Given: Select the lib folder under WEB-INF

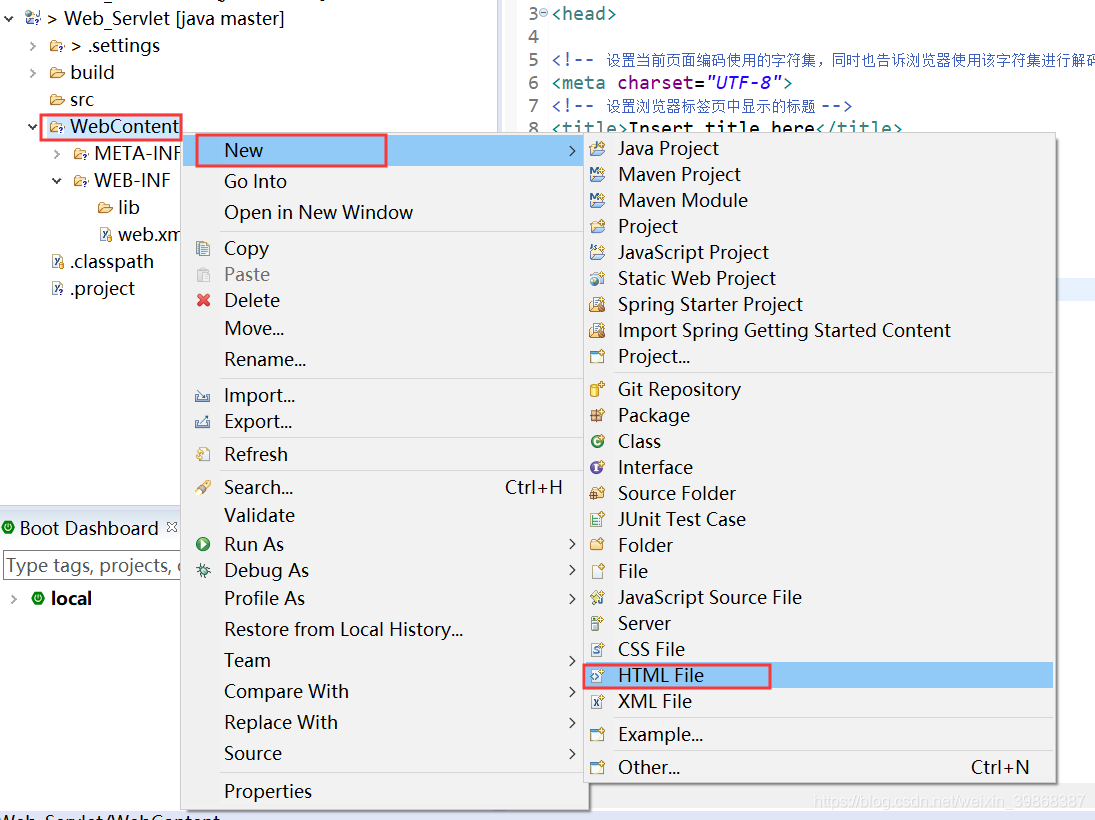Looking at the screenshot, I should click(128, 207).
